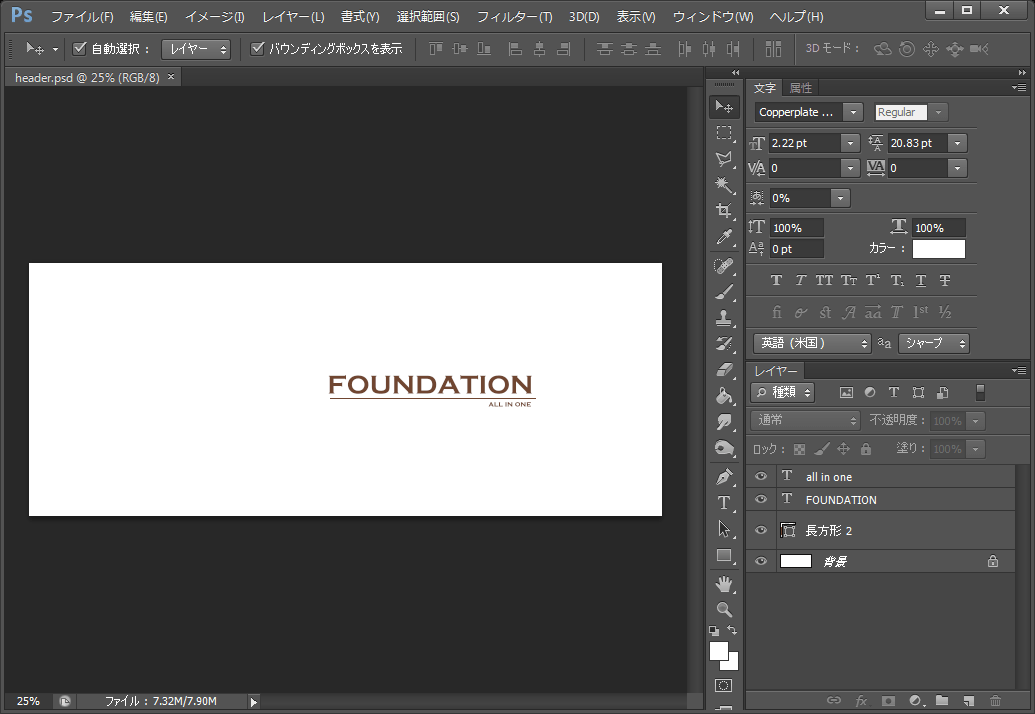Create new fill or adjustment layer

pos(916,701)
